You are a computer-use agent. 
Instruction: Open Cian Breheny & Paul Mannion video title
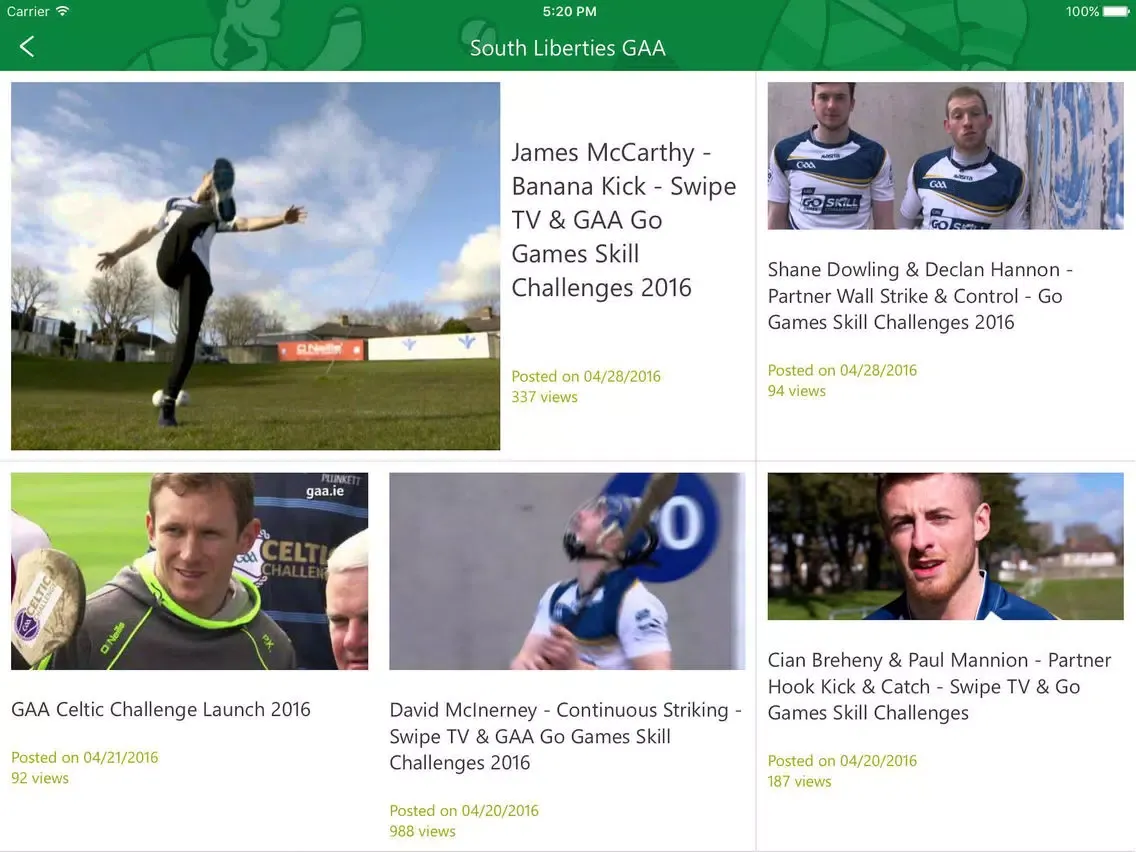[x=939, y=686]
